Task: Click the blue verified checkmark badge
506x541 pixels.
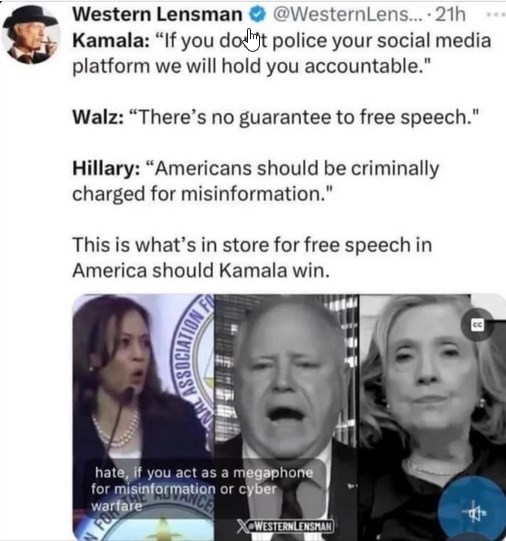Action: [x=257, y=14]
